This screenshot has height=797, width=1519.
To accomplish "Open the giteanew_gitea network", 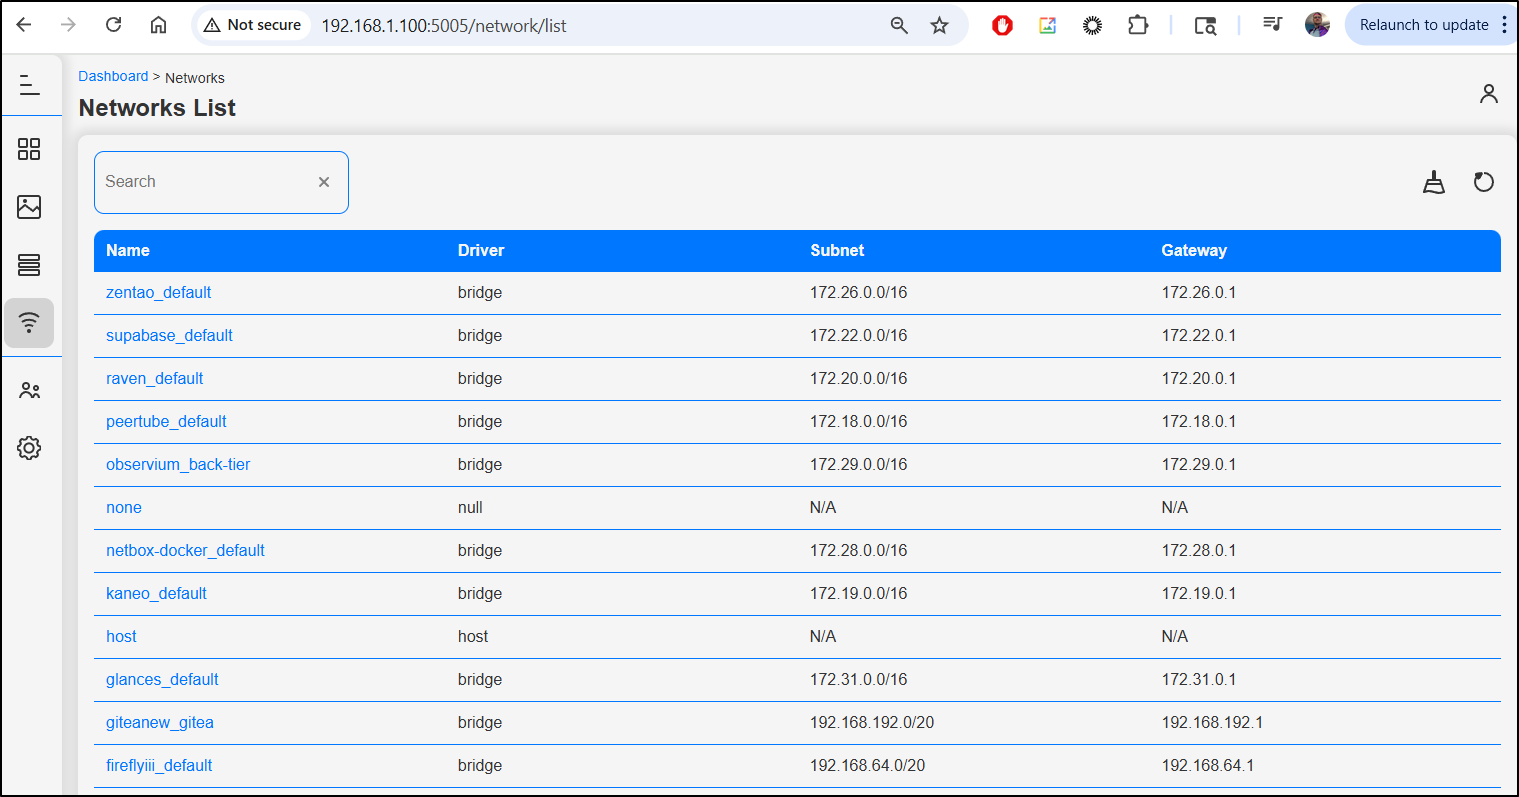I will (160, 722).
